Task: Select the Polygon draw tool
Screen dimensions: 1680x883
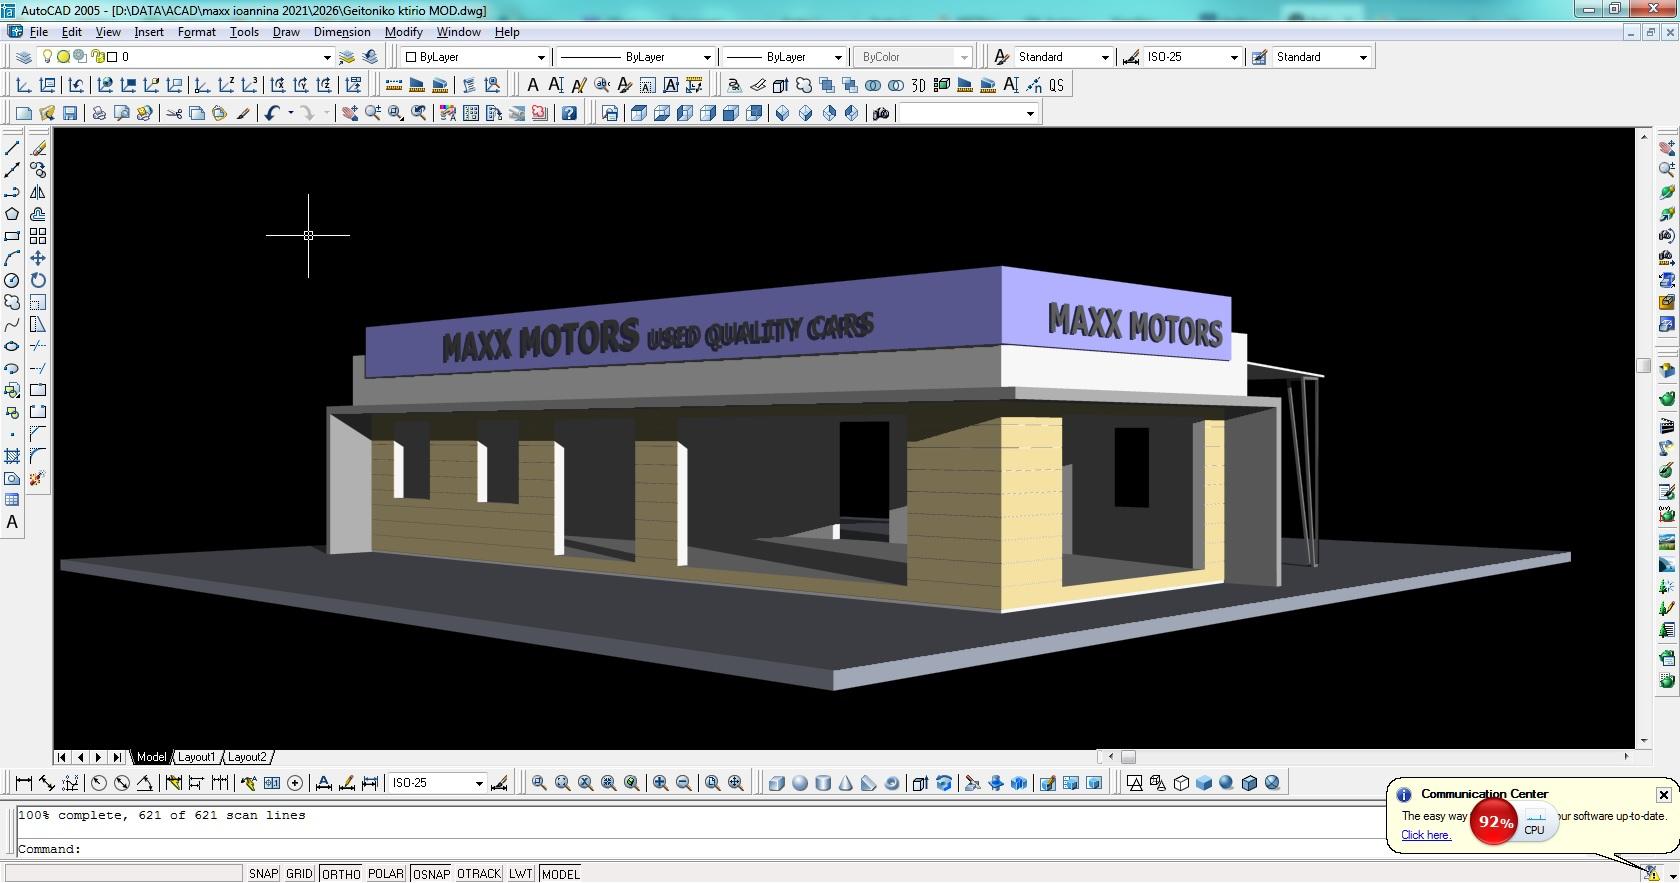Action: coord(12,214)
